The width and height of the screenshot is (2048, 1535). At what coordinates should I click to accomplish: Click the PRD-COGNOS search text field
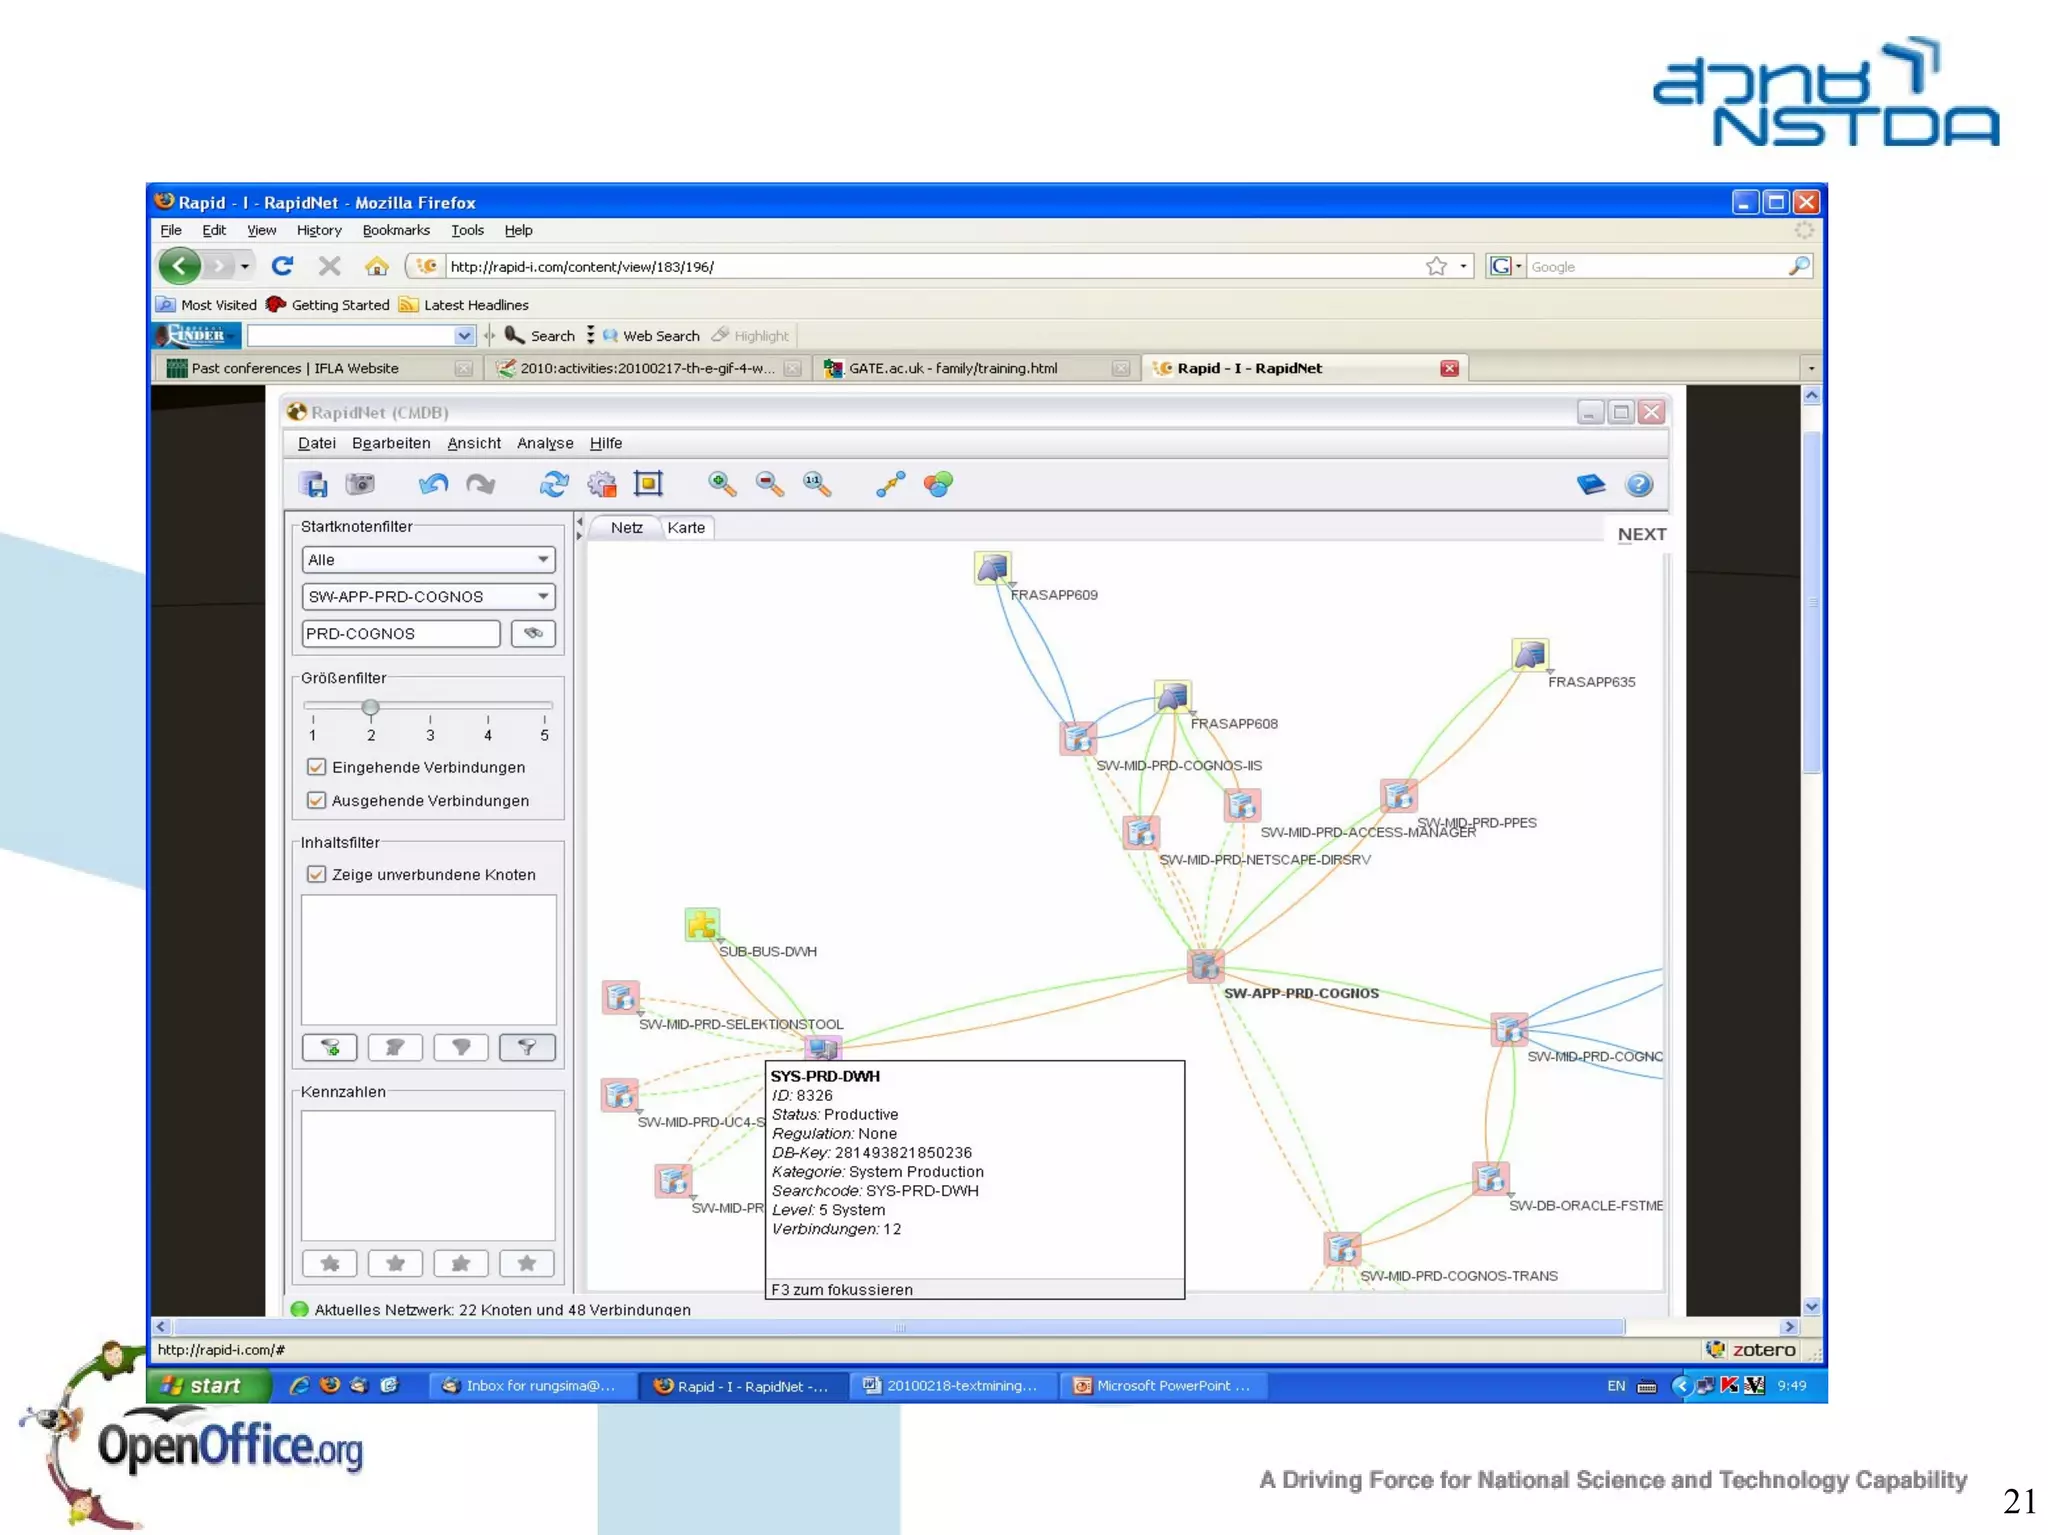(400, 633)
